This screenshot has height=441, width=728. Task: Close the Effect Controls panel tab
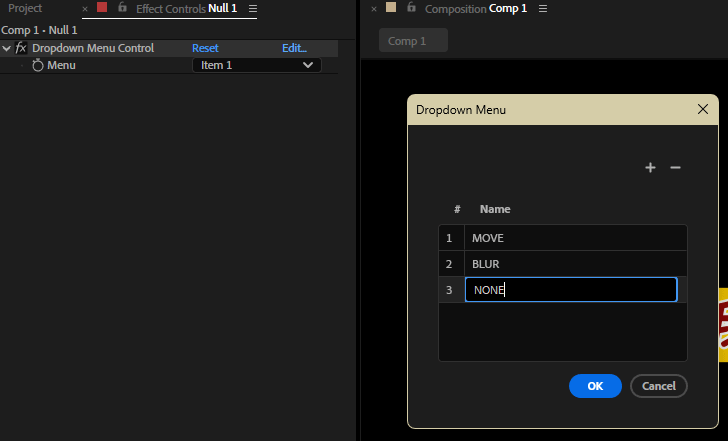[x=85, y=9]
